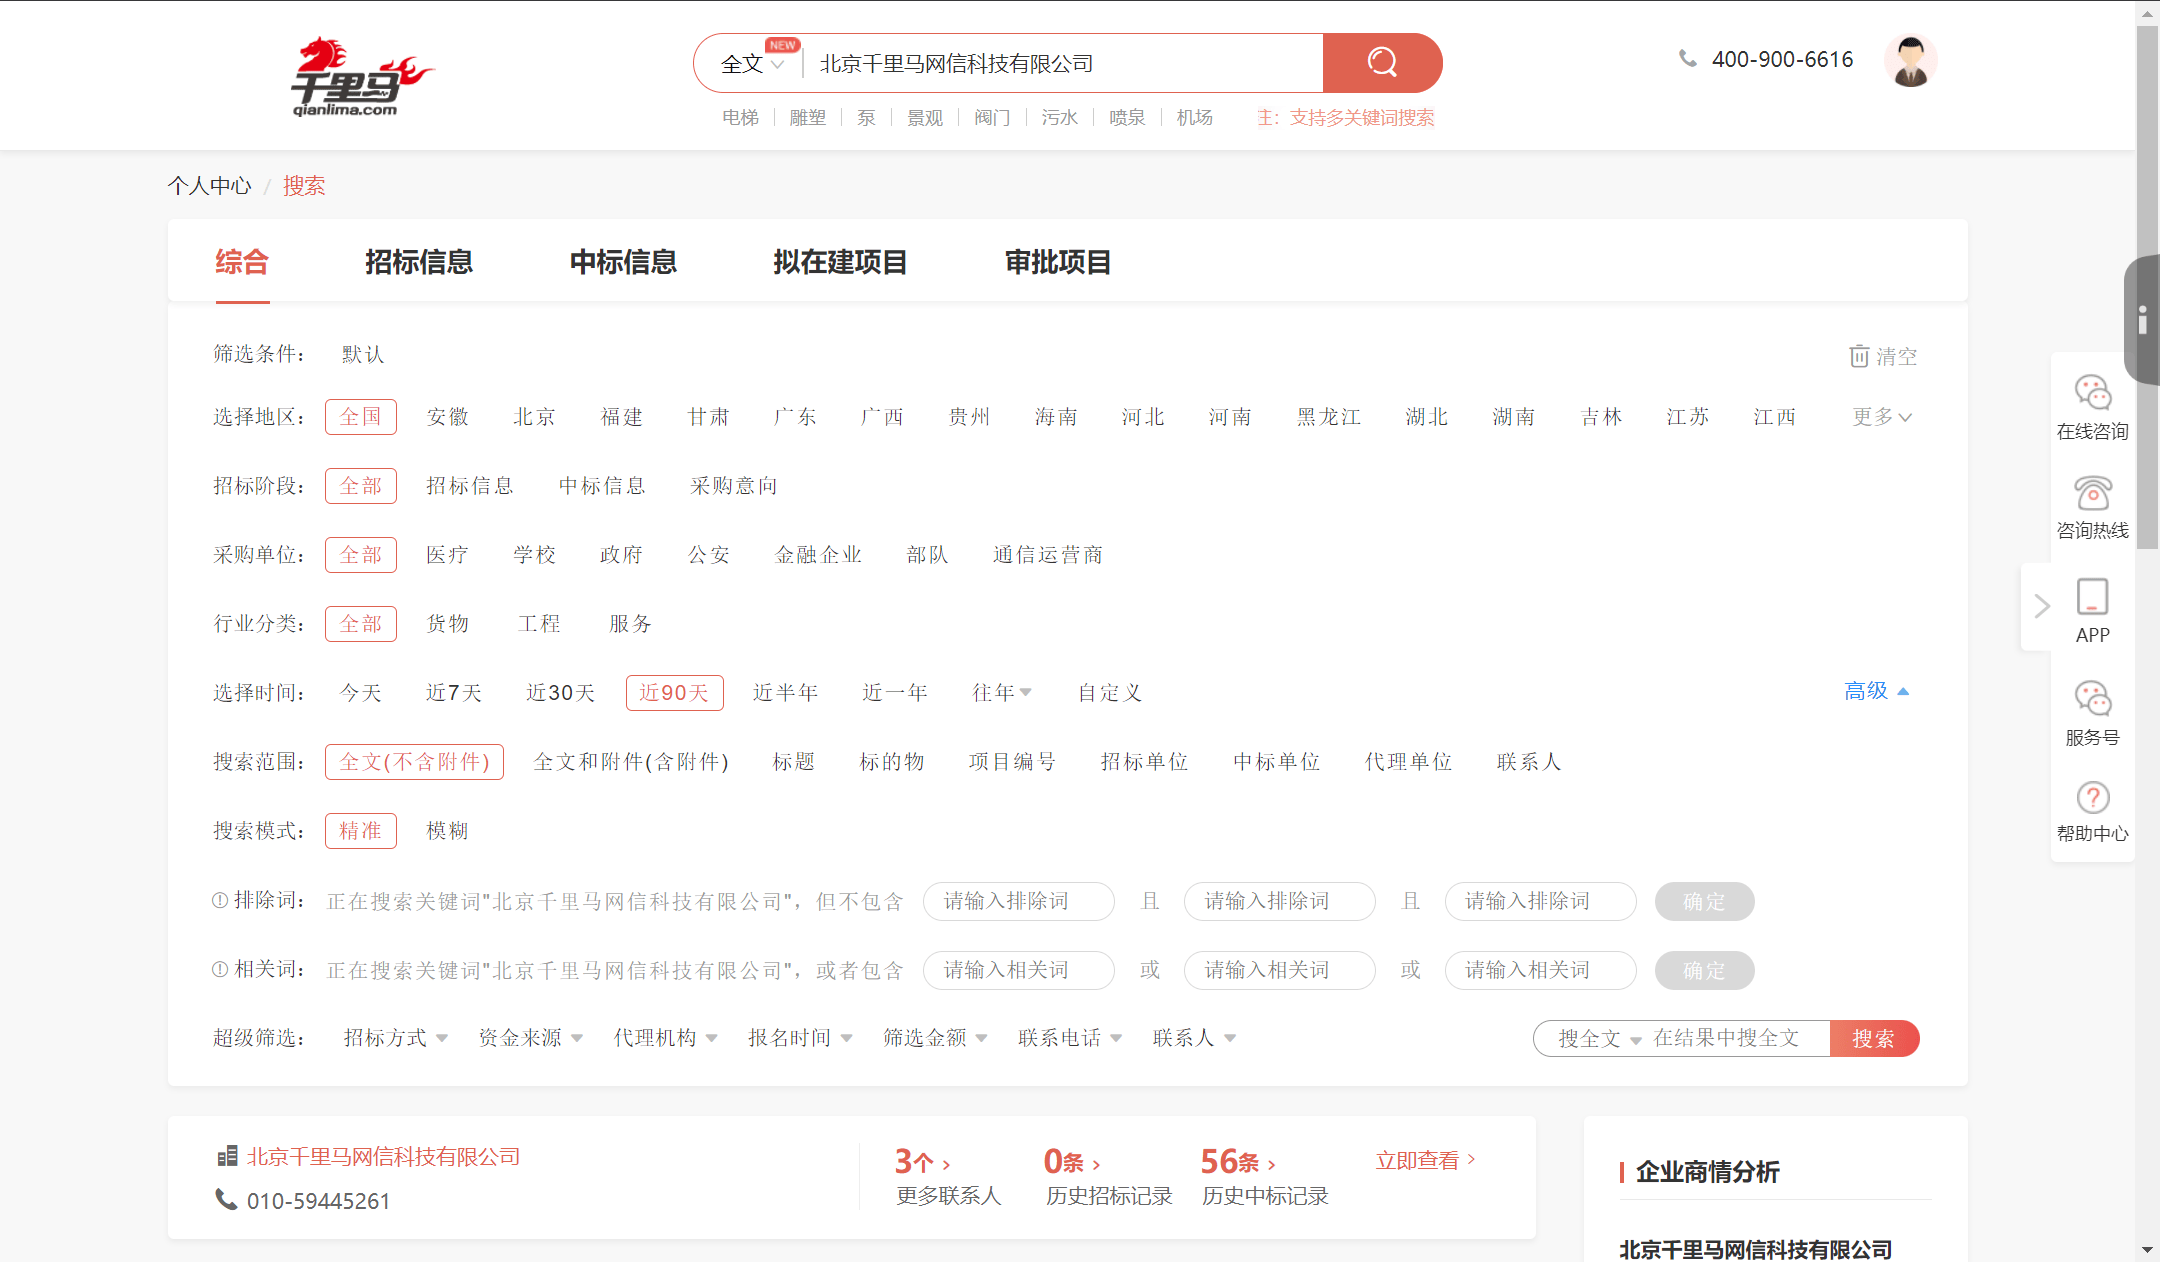Click the phone icon beside 400-900-6616
Image resolution: width=2160 pixels, height=1262 pixels.
pyautogui.click(x=1688, y=59)
